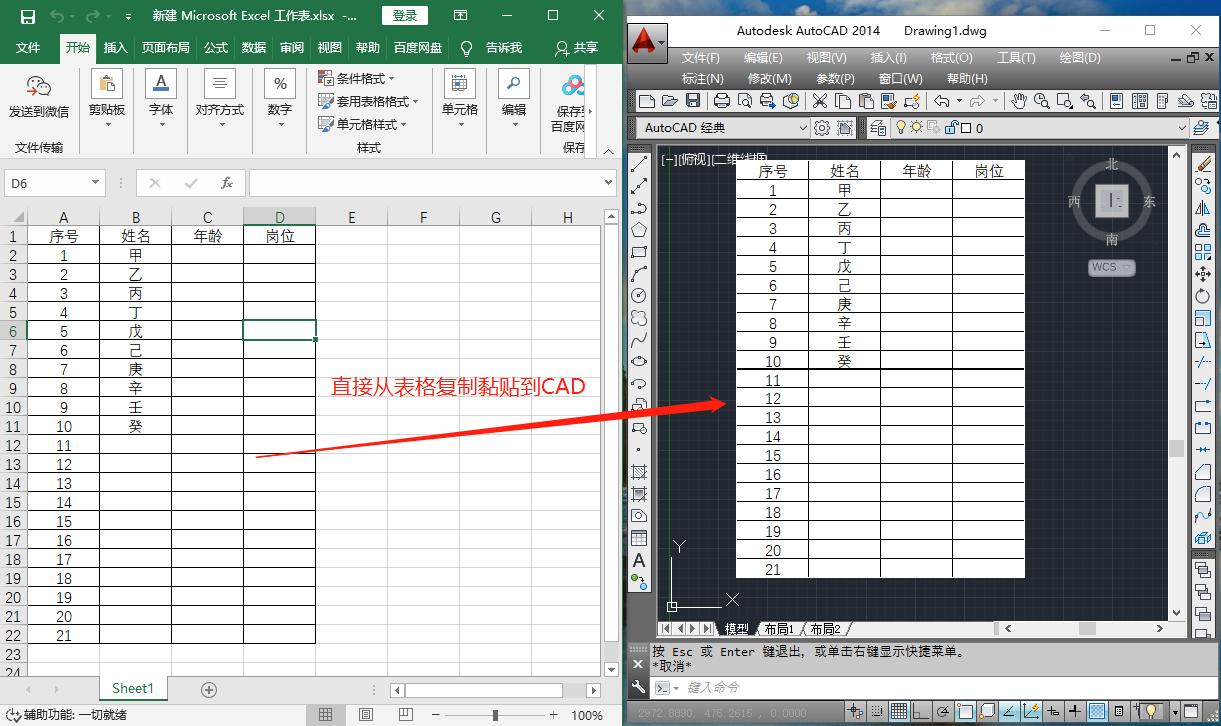Toggle Ortho mode in AutoCAD status bar

(920, 712)
